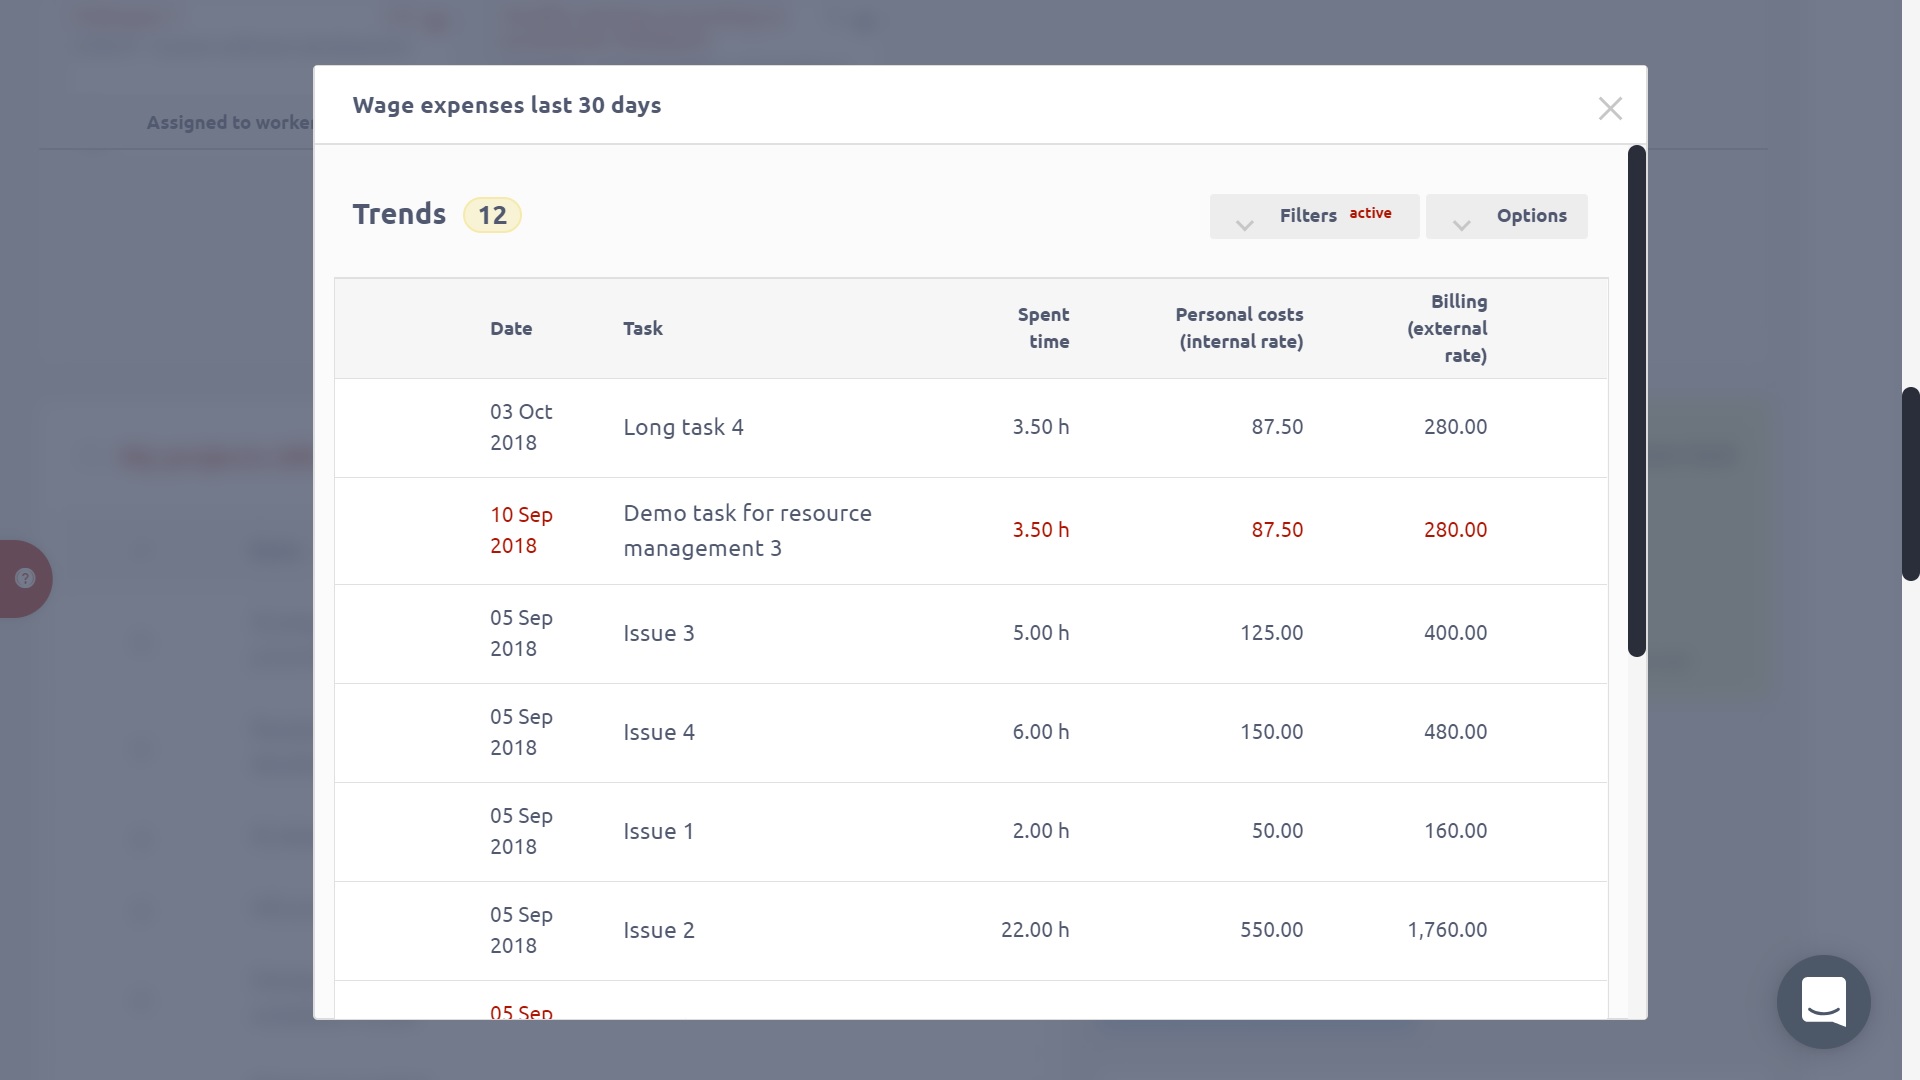
Task: Sort by Spent time column header
Action: click(x=1043, y=328)
